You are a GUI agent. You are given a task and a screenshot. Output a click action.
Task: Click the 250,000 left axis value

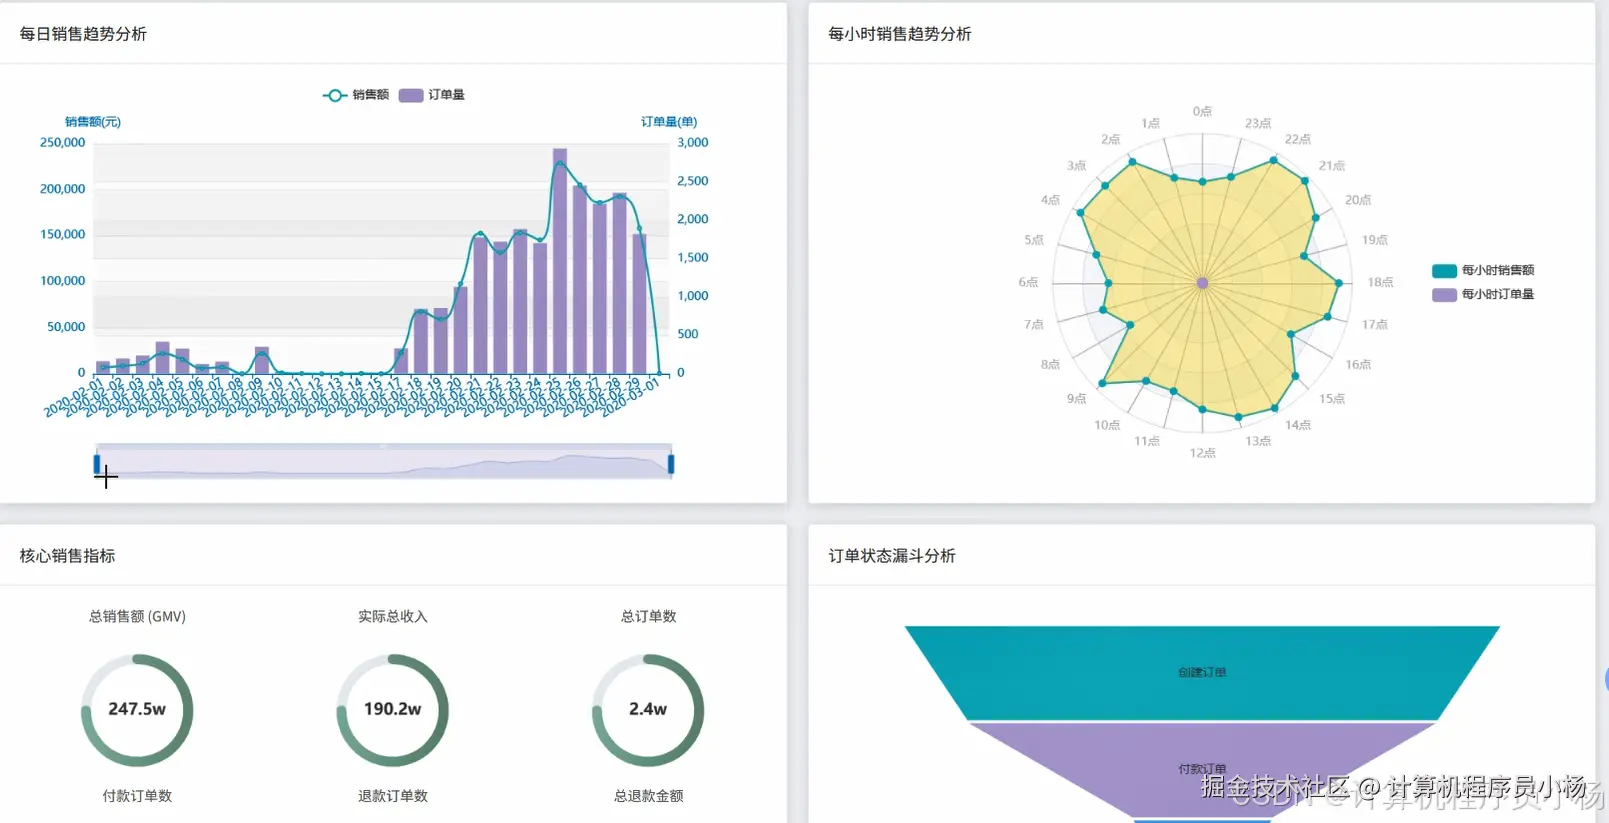pos(62,143)
